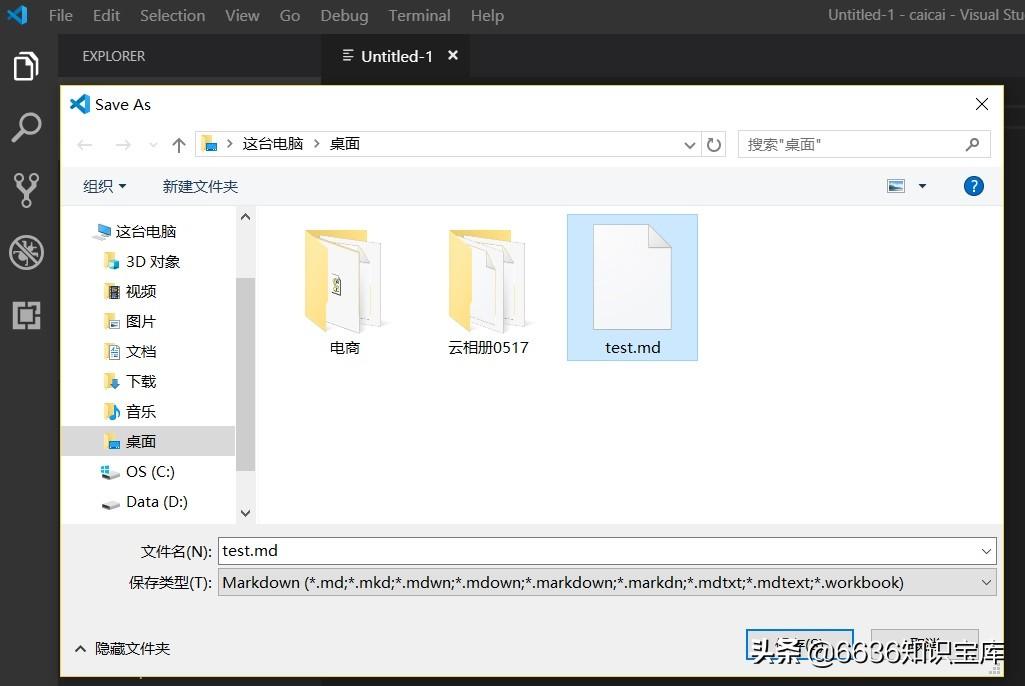Change the file view layout icon
The image size is (1025, 686).
(896, 186)
